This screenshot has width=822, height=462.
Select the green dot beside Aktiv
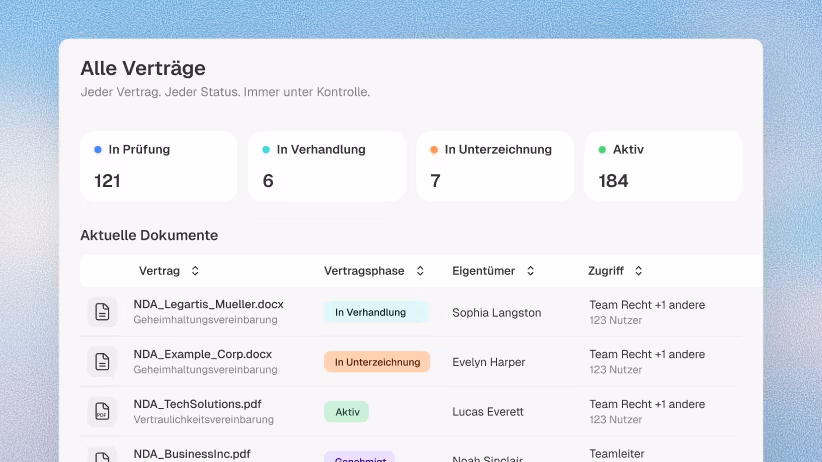tap(602, 149)
